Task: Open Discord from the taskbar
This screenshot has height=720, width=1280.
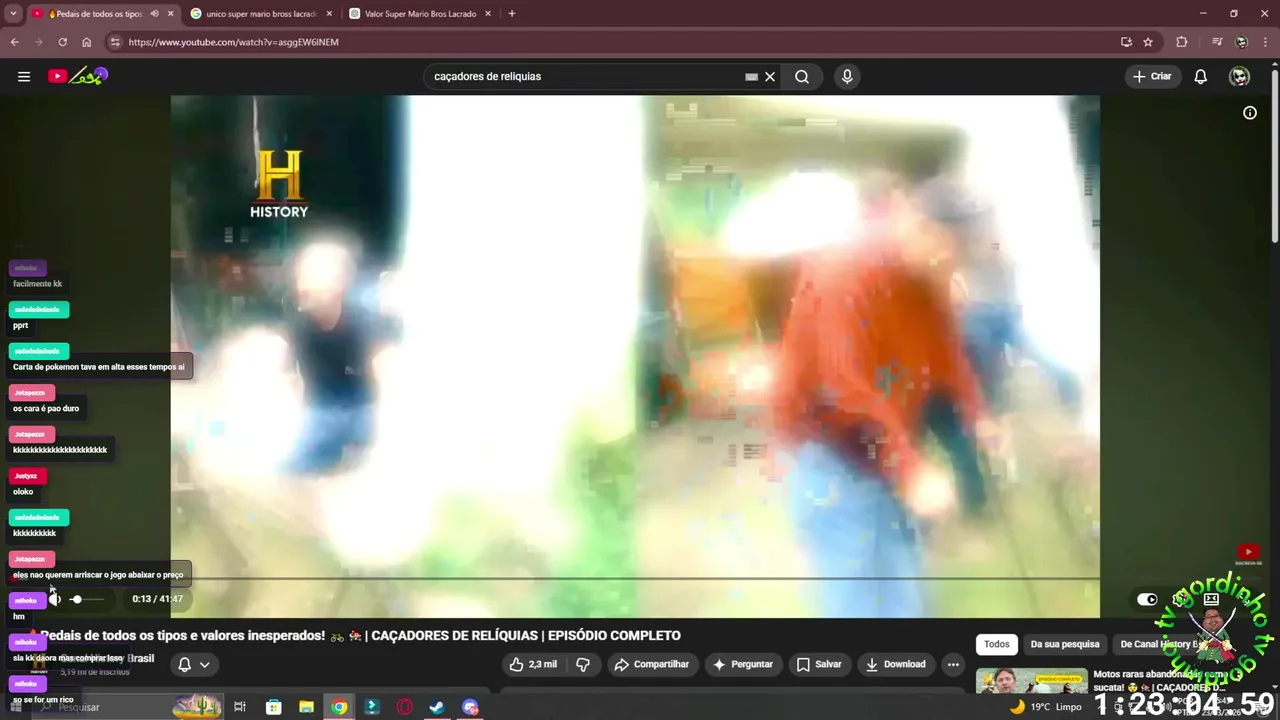Action: click(x=470, y=707)
